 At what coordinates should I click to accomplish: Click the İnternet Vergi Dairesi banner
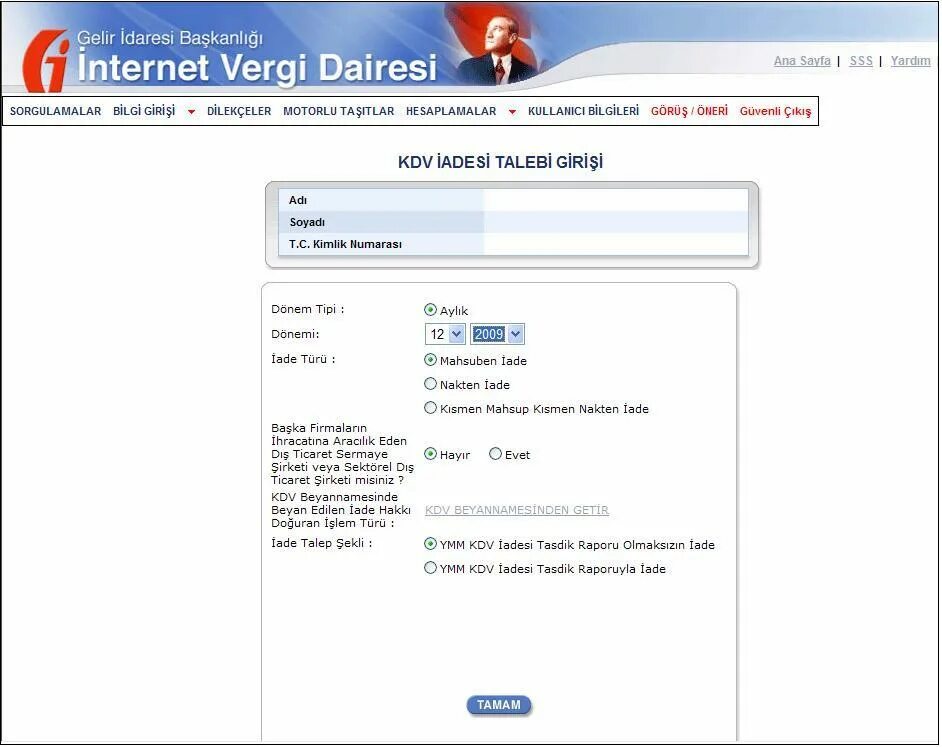point(255,68)
